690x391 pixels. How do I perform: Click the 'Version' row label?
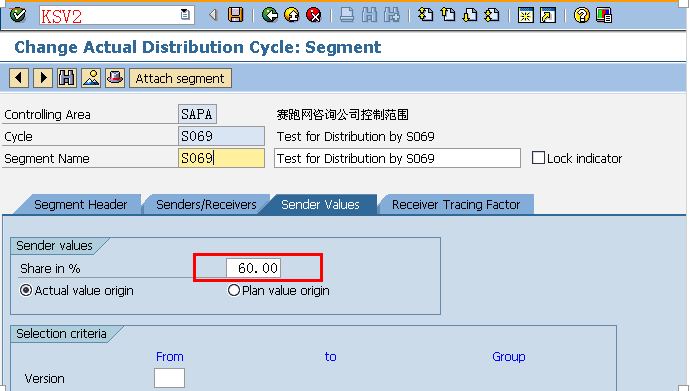tap(44, 378)
